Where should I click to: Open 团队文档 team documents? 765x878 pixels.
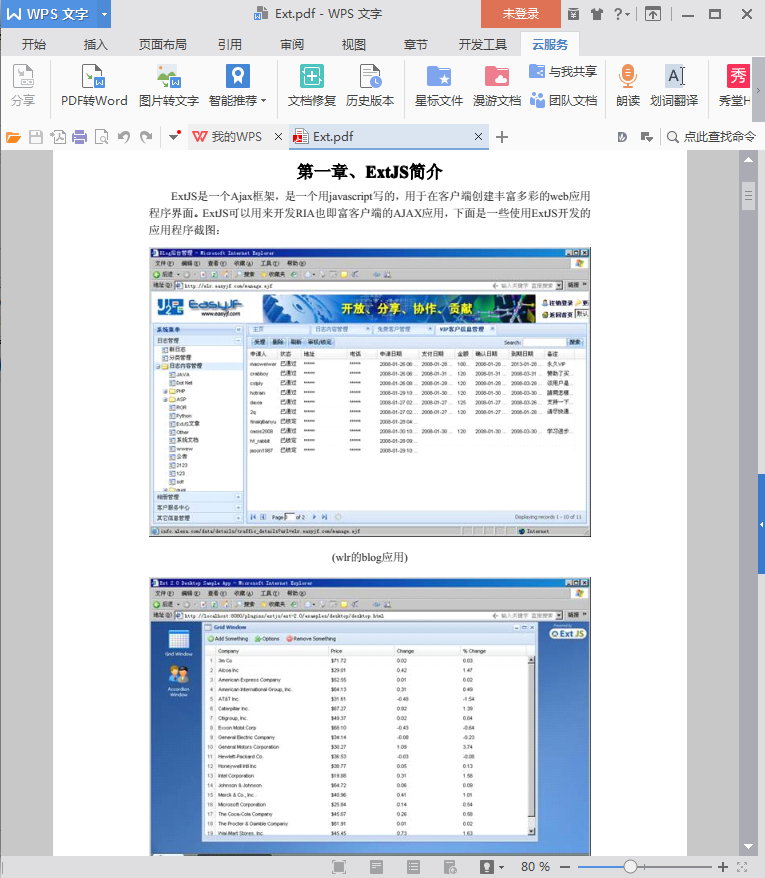563,100
